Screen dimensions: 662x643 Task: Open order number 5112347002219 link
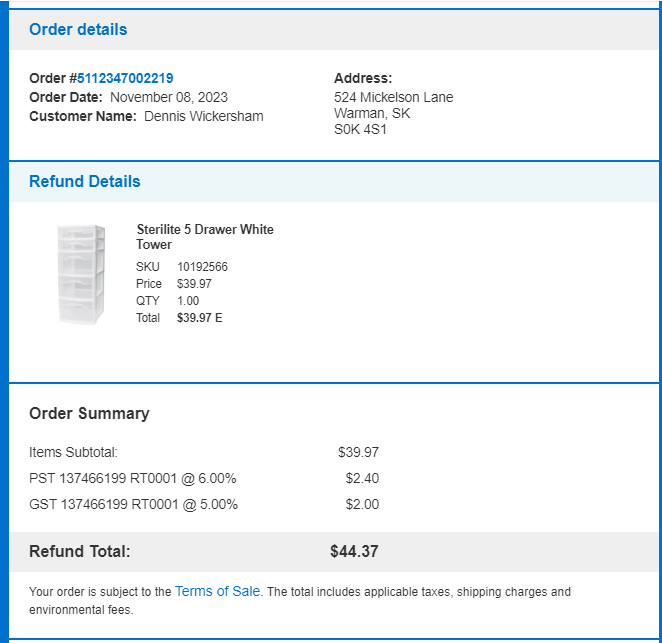(125, 78)
